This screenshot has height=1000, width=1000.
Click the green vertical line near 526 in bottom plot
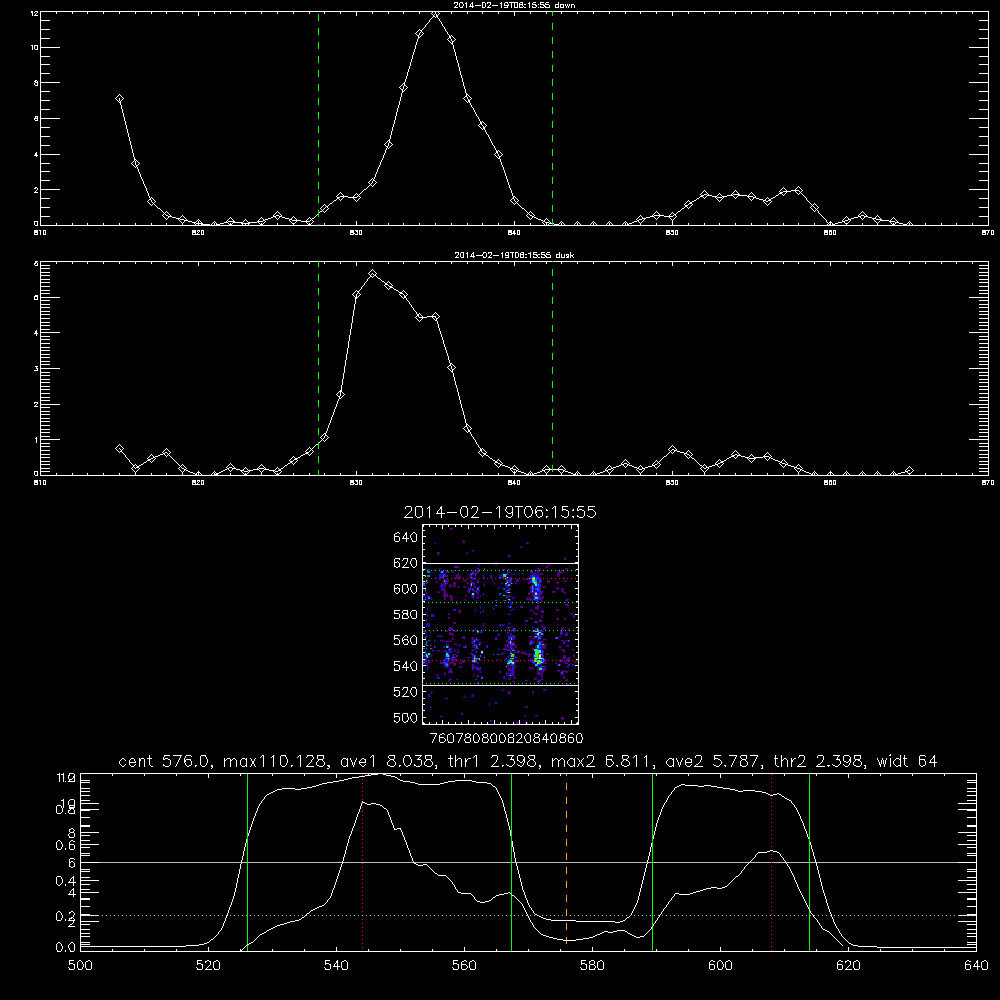coord(247,862)
